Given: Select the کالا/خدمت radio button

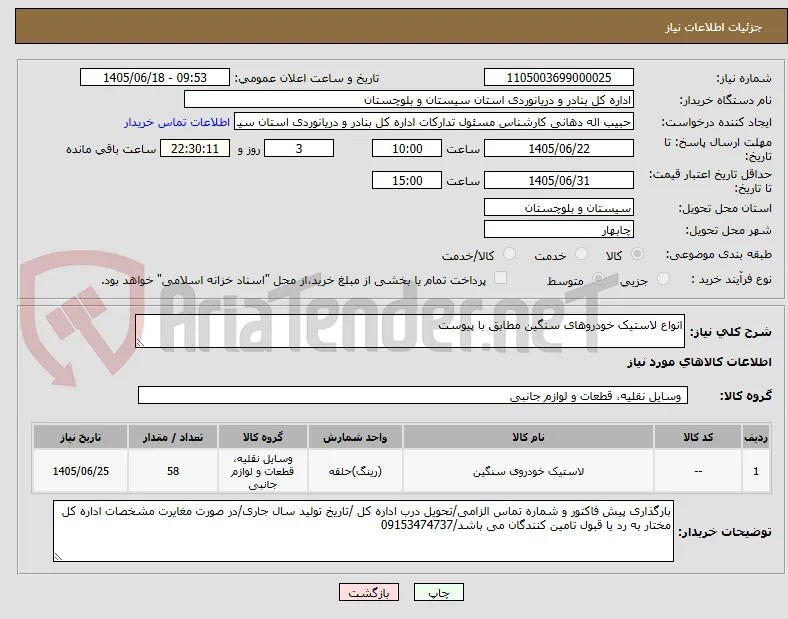Looking at the screenshot, I should pos(510,254).
